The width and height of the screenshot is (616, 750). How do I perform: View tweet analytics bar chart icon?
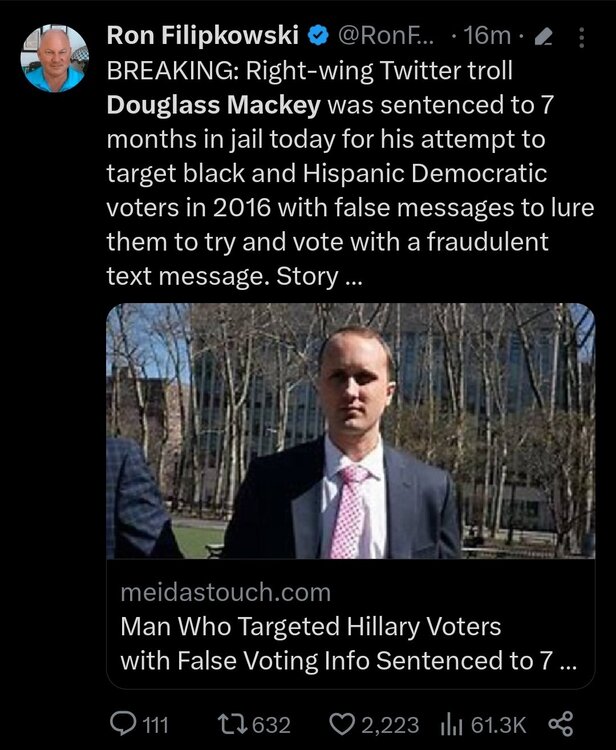451,725
